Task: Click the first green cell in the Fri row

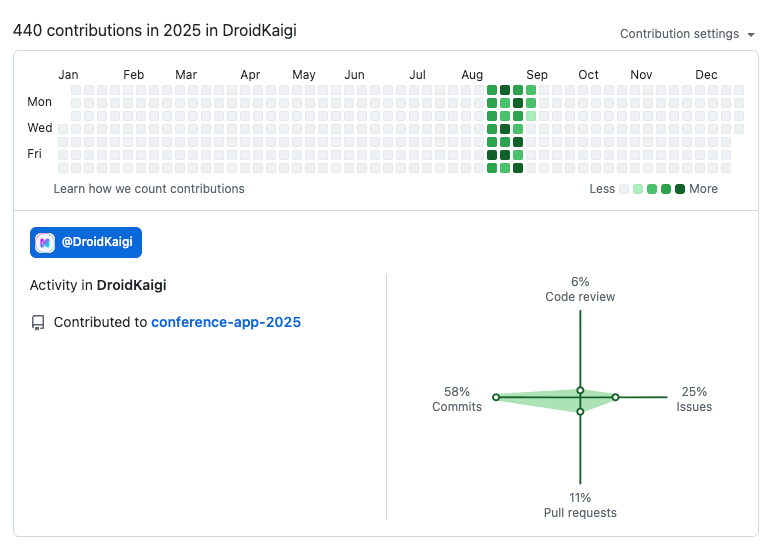Action: tap(492, 155)
